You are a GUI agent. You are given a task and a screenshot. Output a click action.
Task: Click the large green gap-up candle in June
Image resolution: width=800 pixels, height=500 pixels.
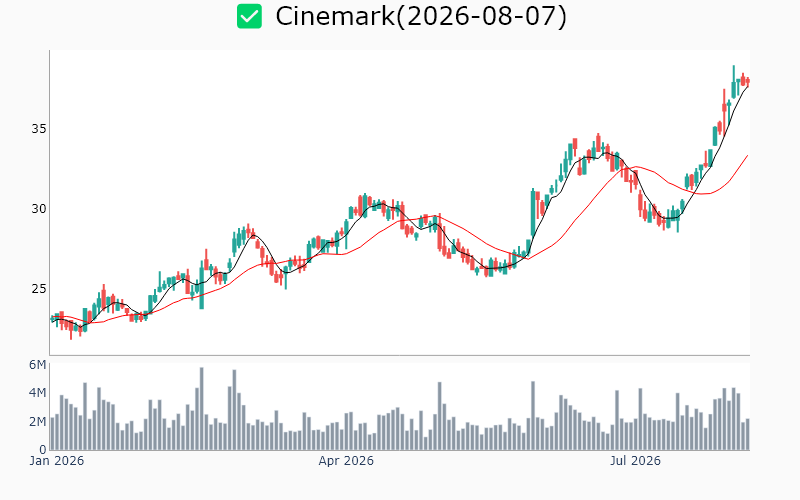coord(533,211)
